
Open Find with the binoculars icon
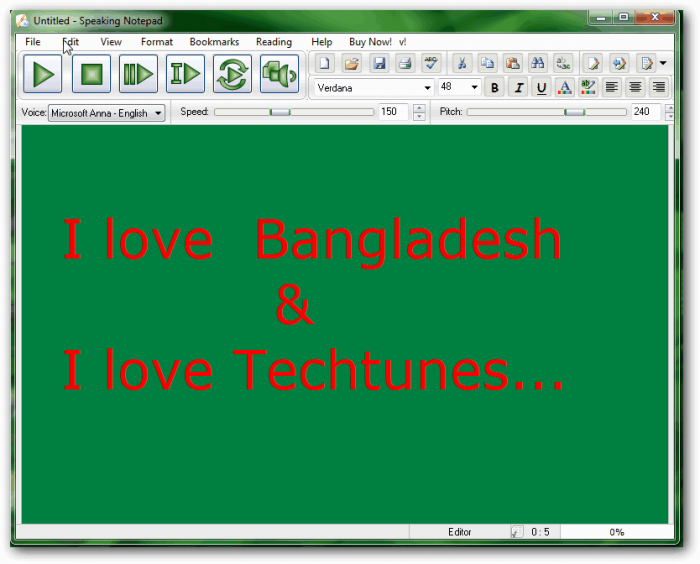538,63
